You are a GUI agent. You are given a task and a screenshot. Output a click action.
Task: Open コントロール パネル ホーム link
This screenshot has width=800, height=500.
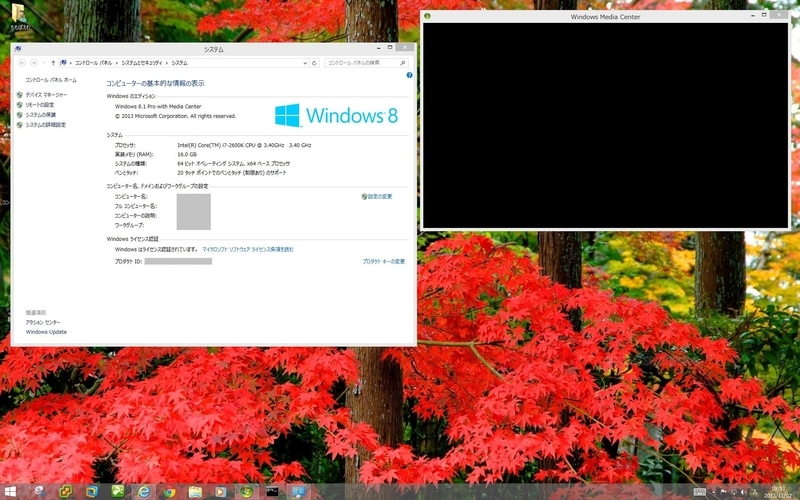[x=51, y=80]
